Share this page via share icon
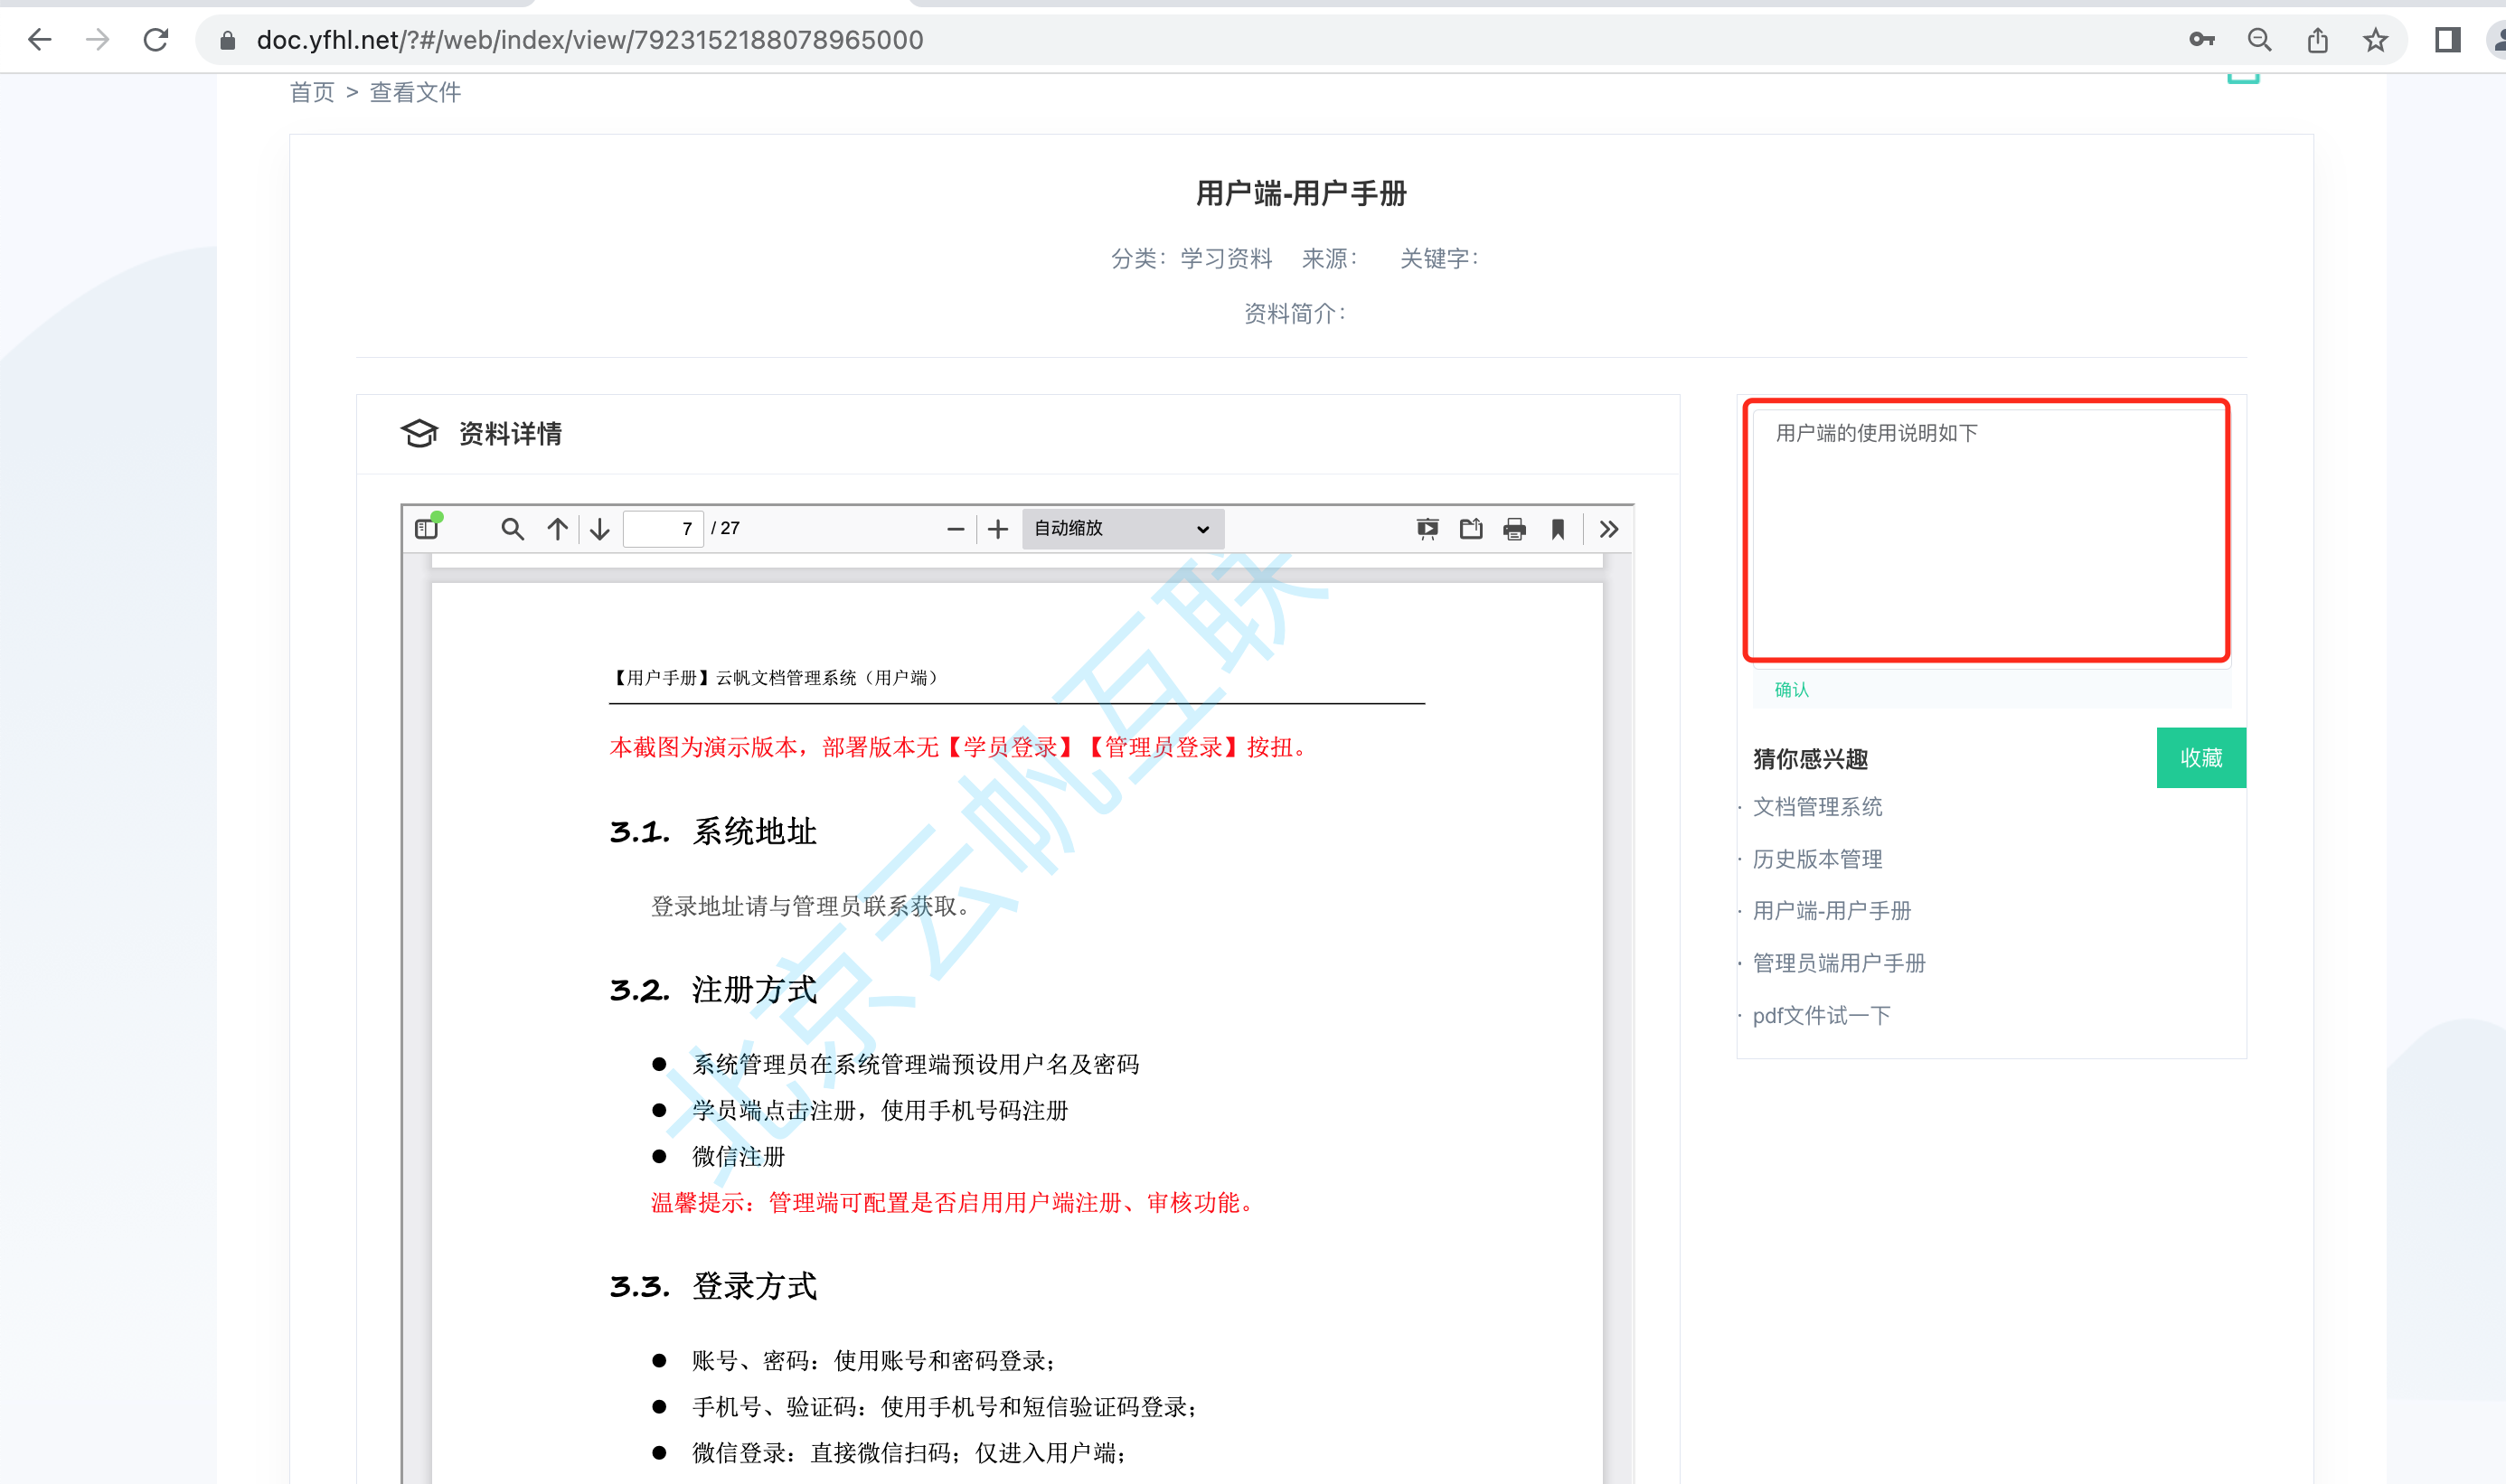The width and height of the screenshot is (2506, 1484). tap(2318, 40)
